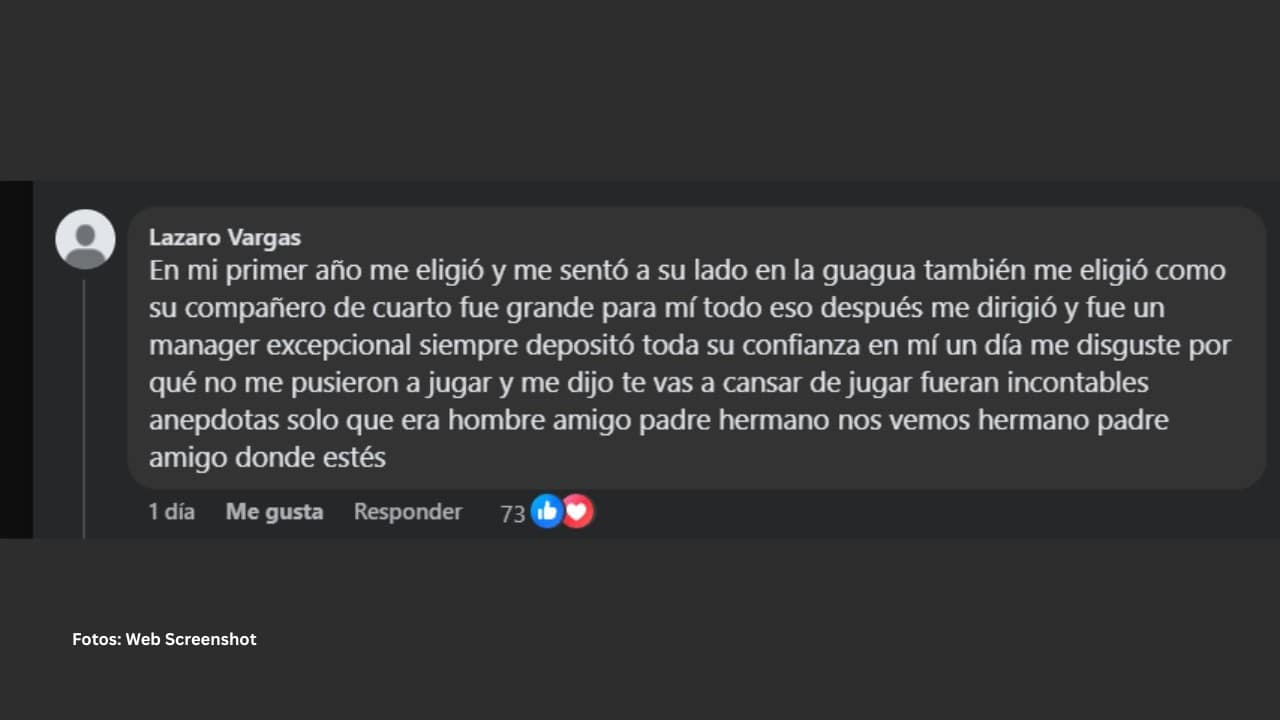This screenshot has height=720, width=1280.
Task: Open Lazaro Vargas profile name link
Action: 225,237
